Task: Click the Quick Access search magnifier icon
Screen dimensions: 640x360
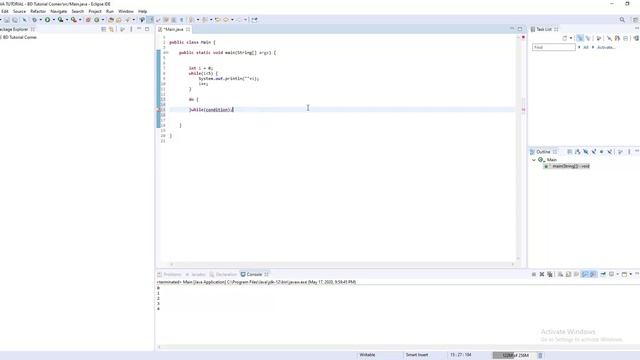Action: point(622,20)
